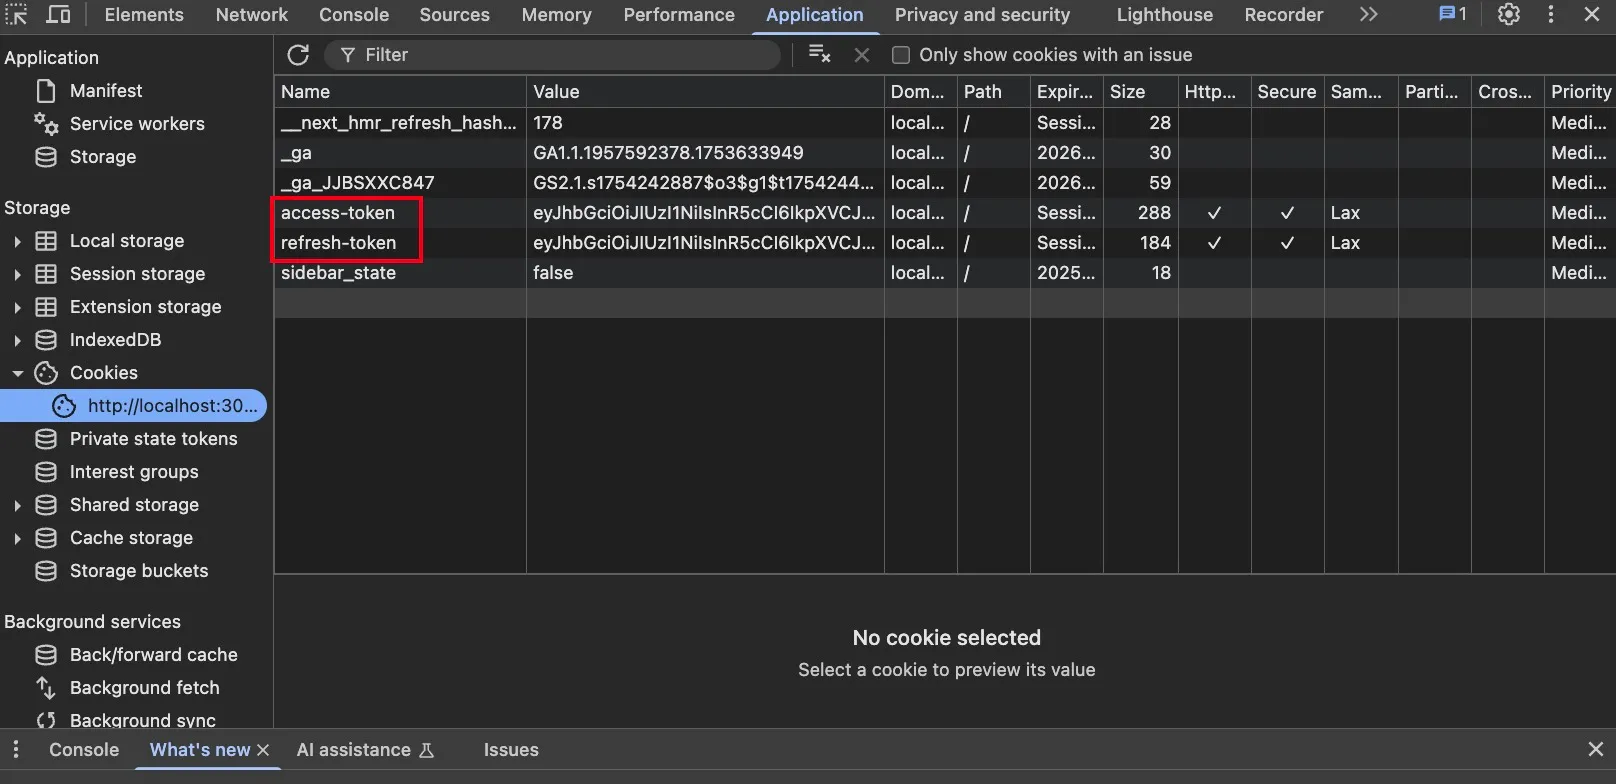Click the cookie Filter input field
The image size is (1616, 784).
point(560,55)
